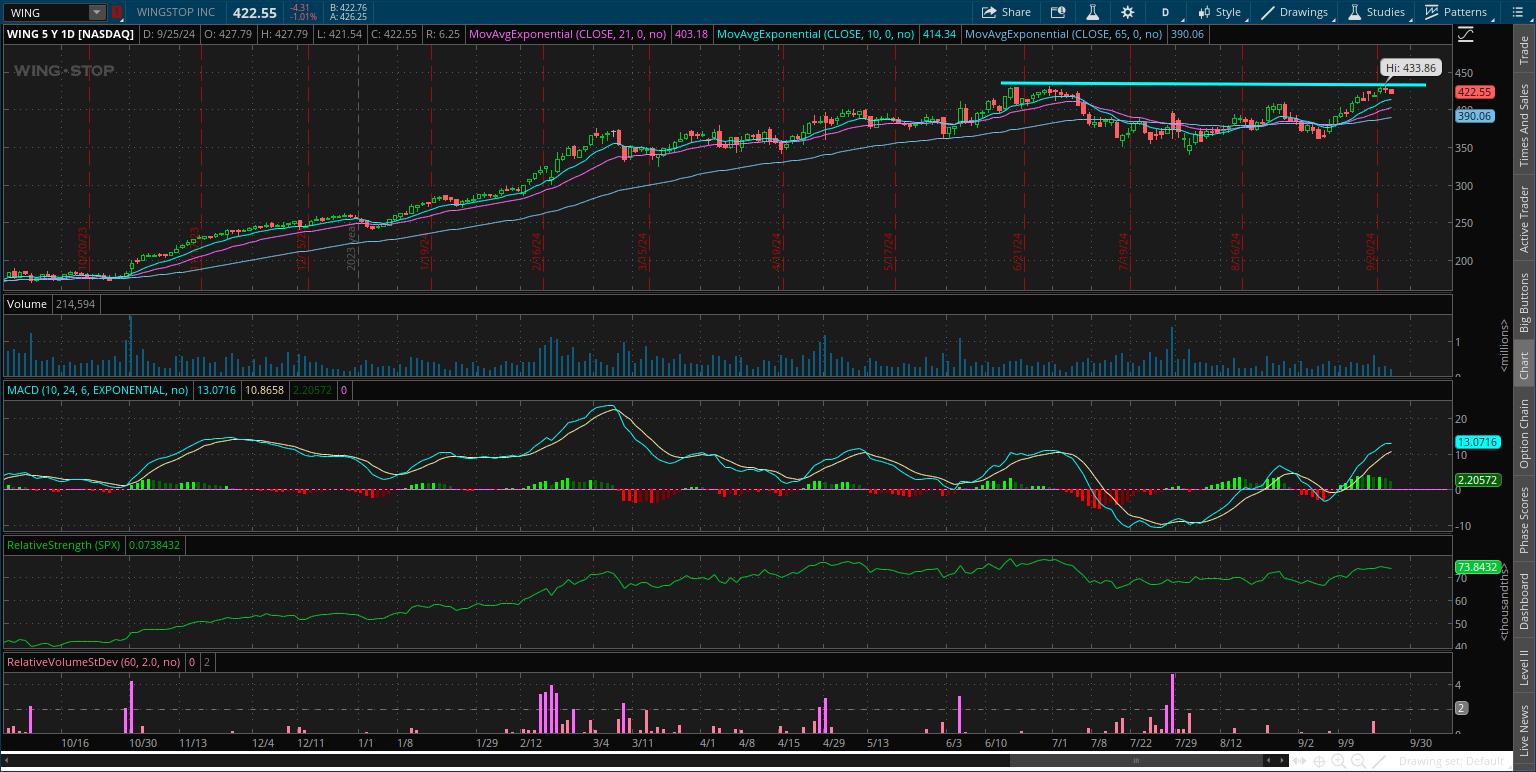Click the cyan horizontal resistance line drawing

pyautogui.click(x=1212, y=84)
